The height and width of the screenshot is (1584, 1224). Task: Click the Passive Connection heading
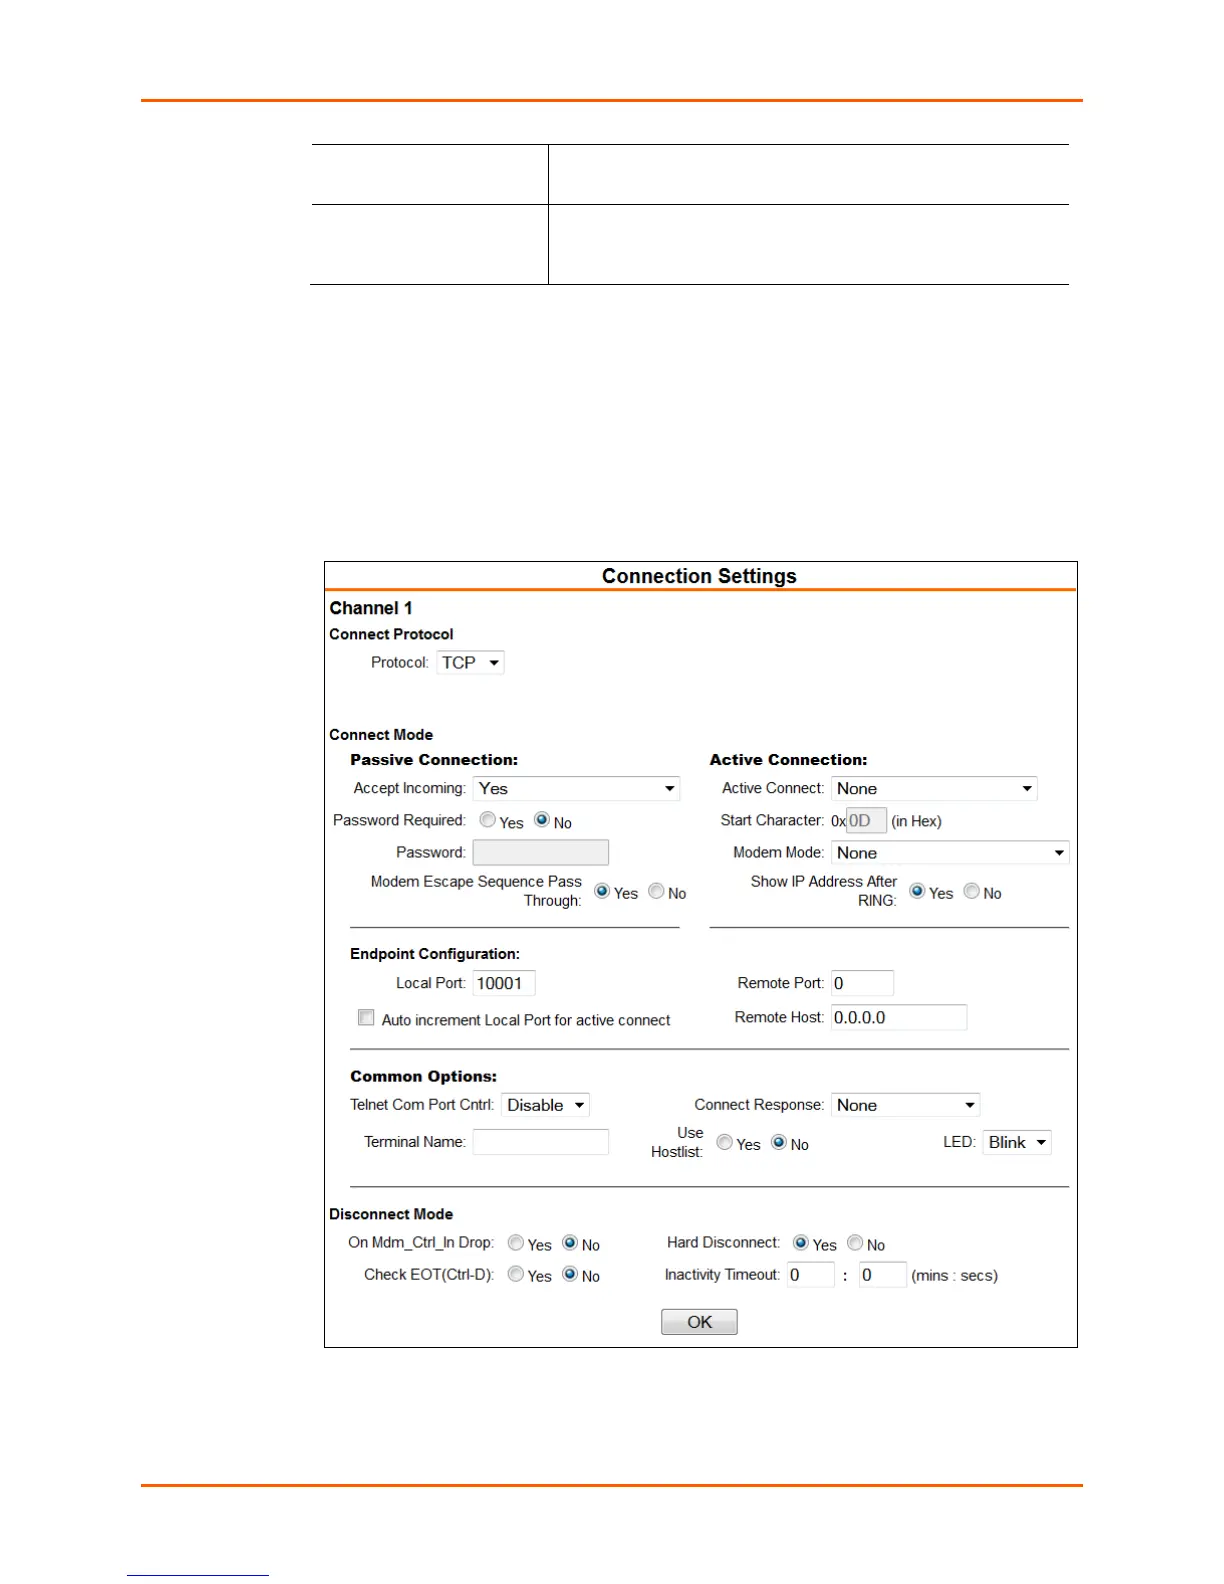point(434,760)
